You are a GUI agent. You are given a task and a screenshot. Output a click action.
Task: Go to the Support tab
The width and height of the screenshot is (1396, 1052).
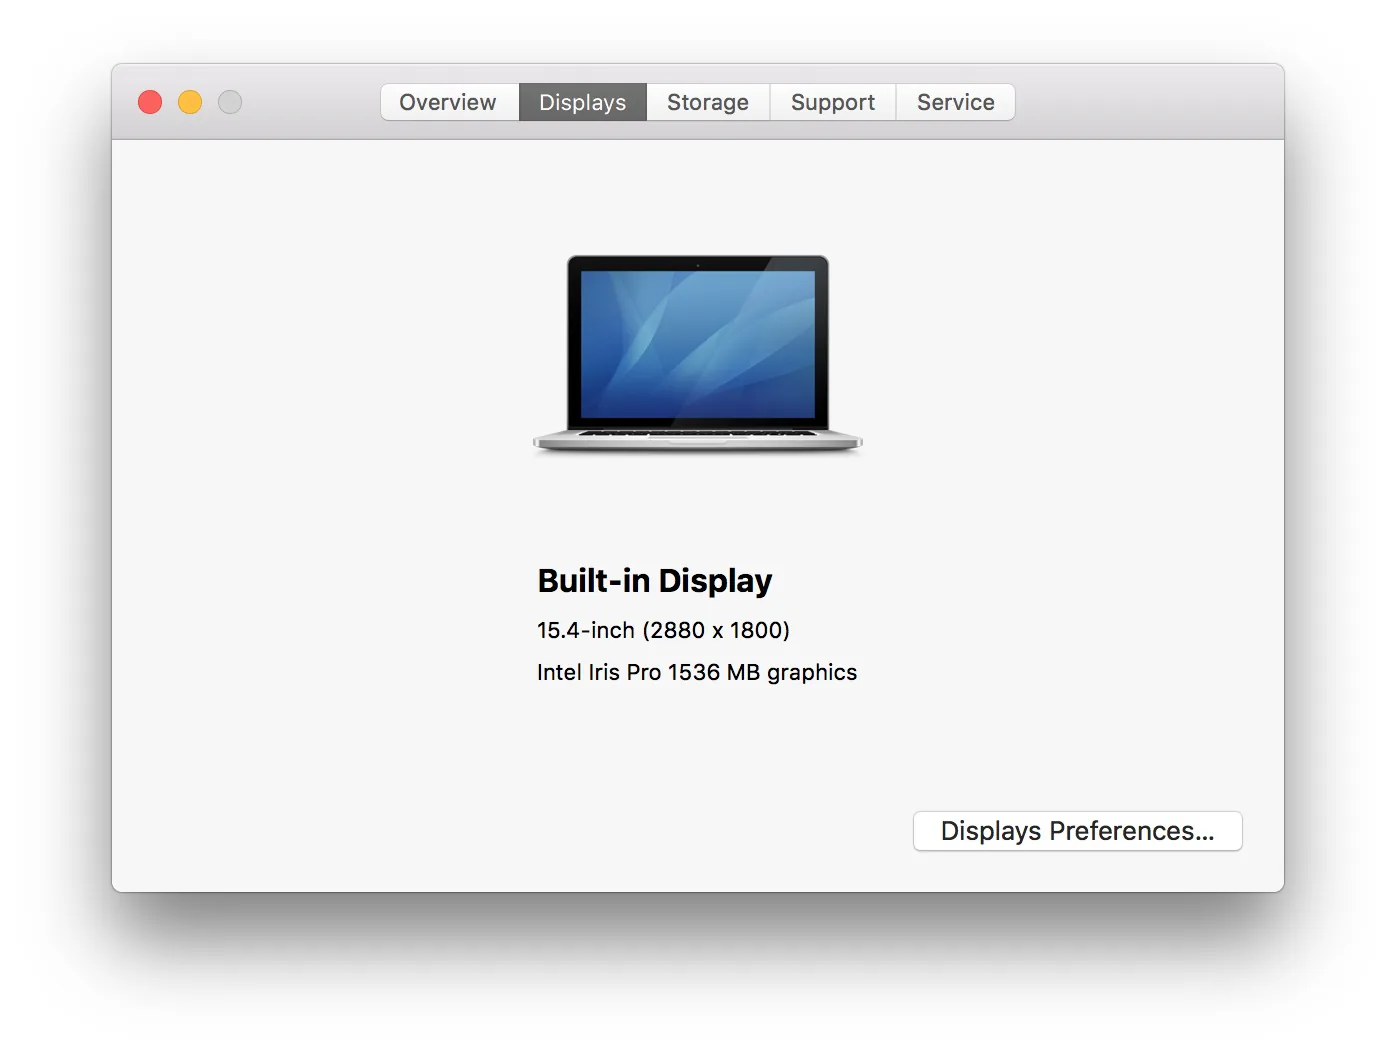point(833,102)
